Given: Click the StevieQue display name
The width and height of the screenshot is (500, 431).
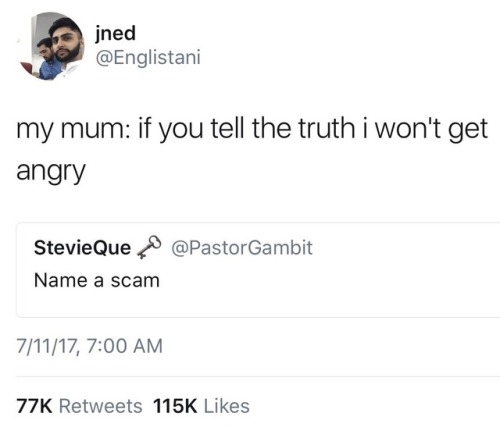Looking at the screenshot, I should pos(82,248).
